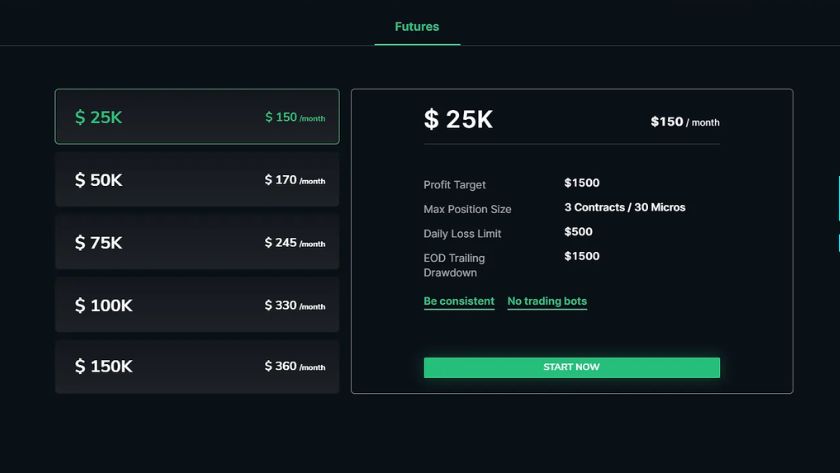Click the $150 / month details price

tap(684, 122)
